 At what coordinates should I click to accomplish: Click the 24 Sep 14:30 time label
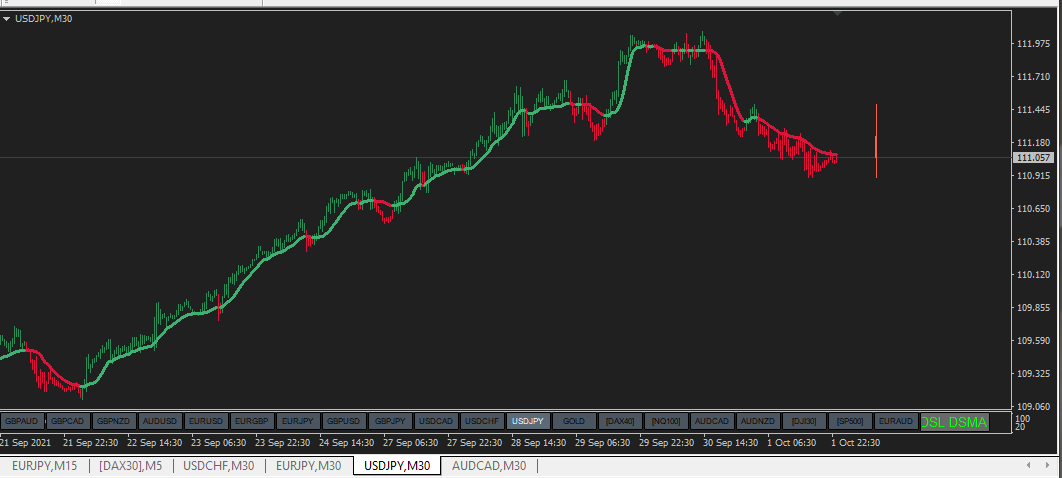coord(347,443)
